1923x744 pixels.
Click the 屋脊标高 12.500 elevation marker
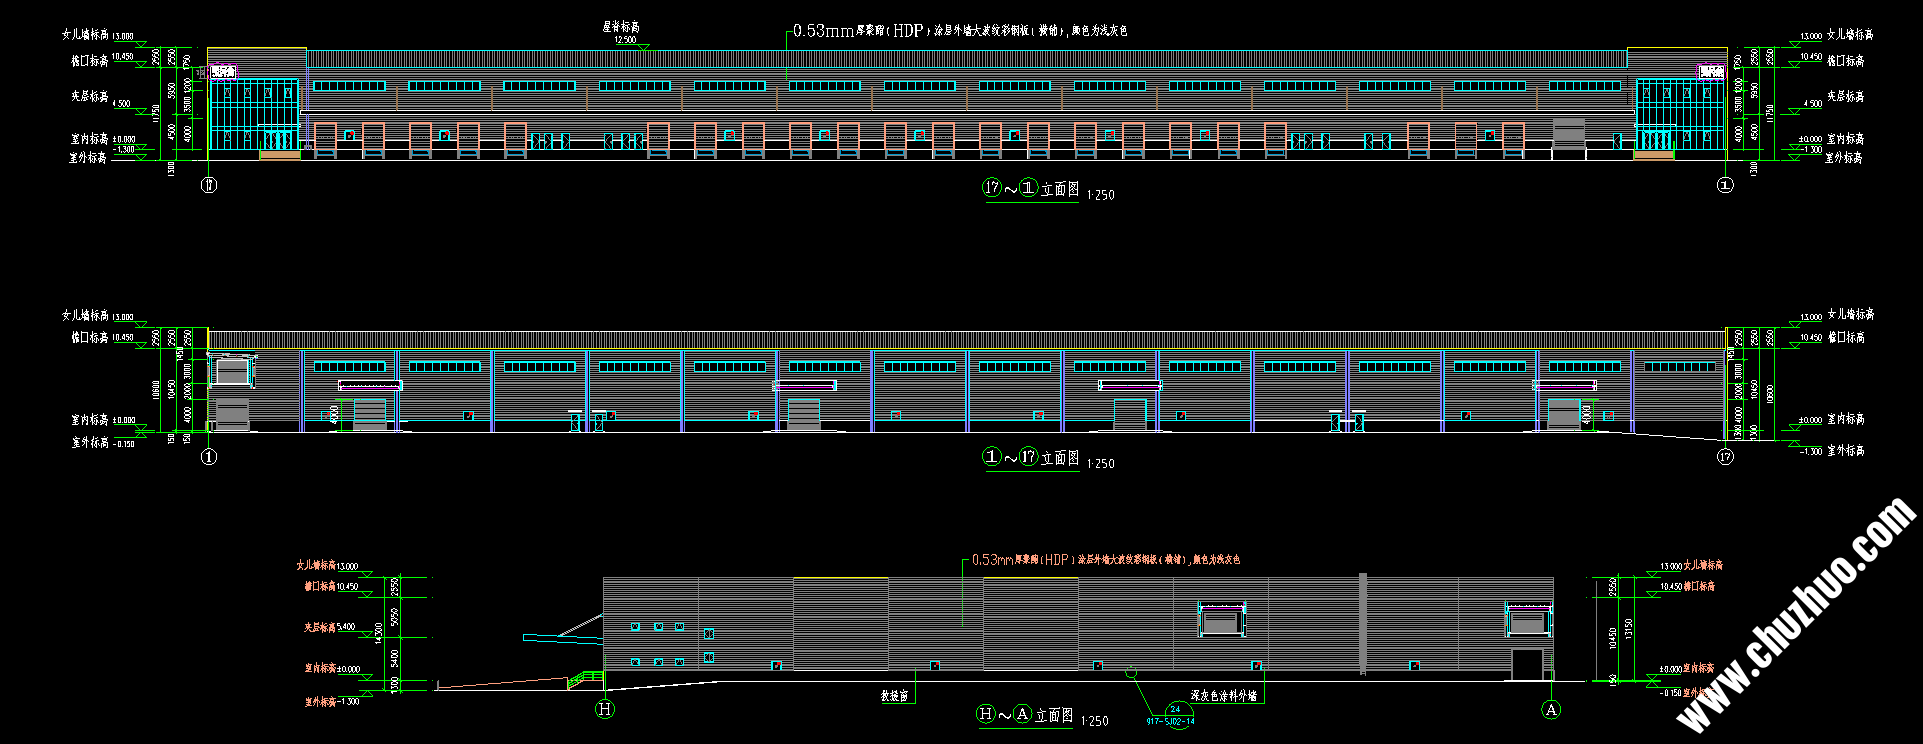(622, 33)
